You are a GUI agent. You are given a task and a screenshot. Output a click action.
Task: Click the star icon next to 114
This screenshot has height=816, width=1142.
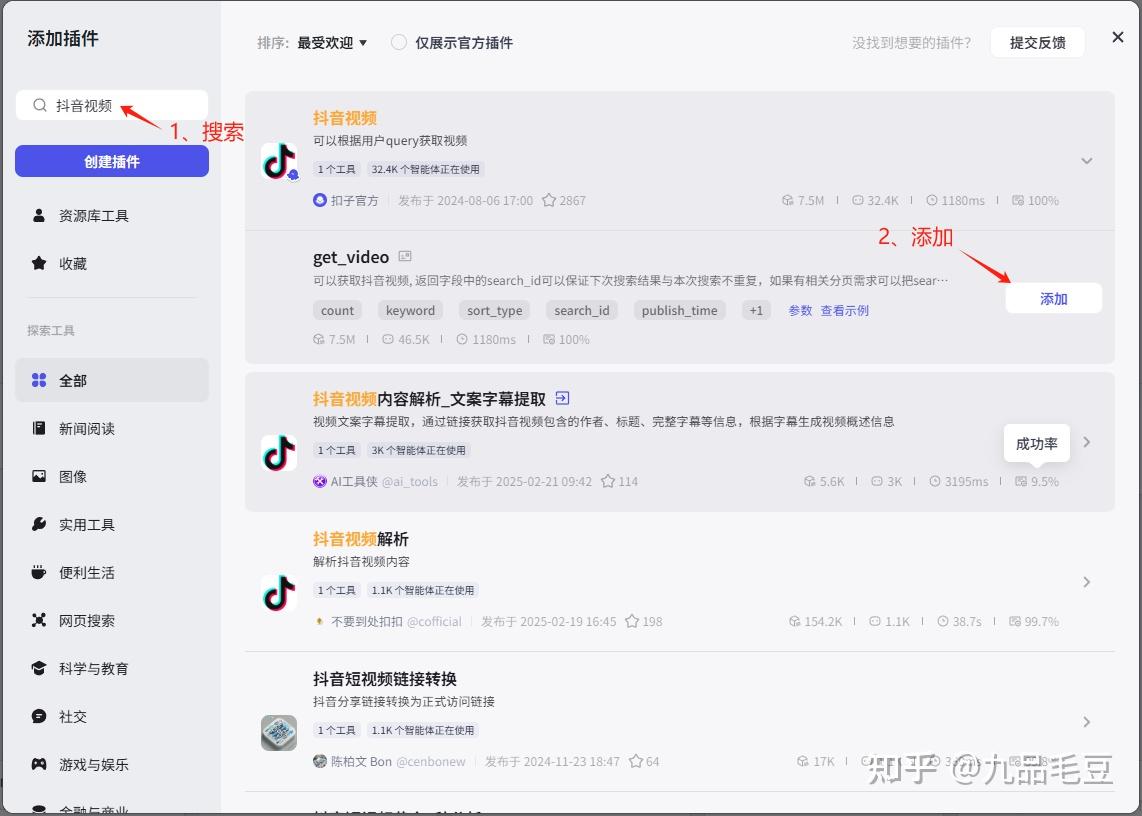click(607, 482)
